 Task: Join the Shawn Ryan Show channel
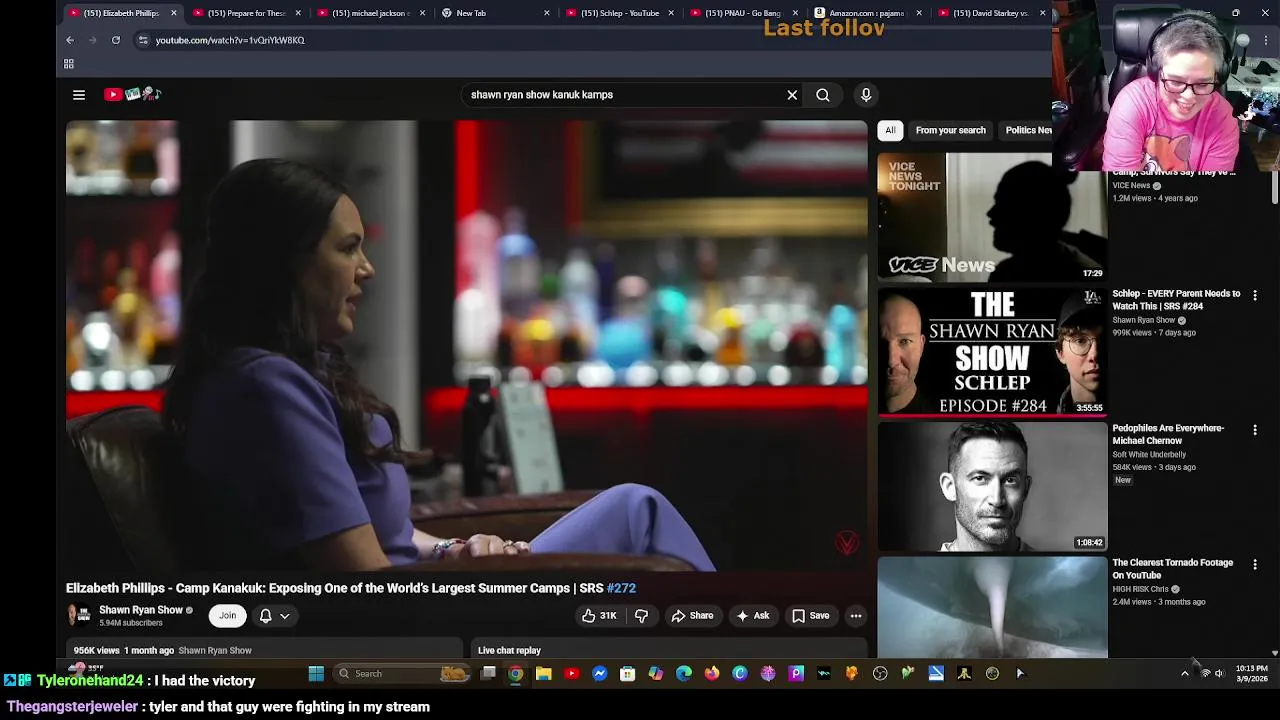click(x=228, y=616)
